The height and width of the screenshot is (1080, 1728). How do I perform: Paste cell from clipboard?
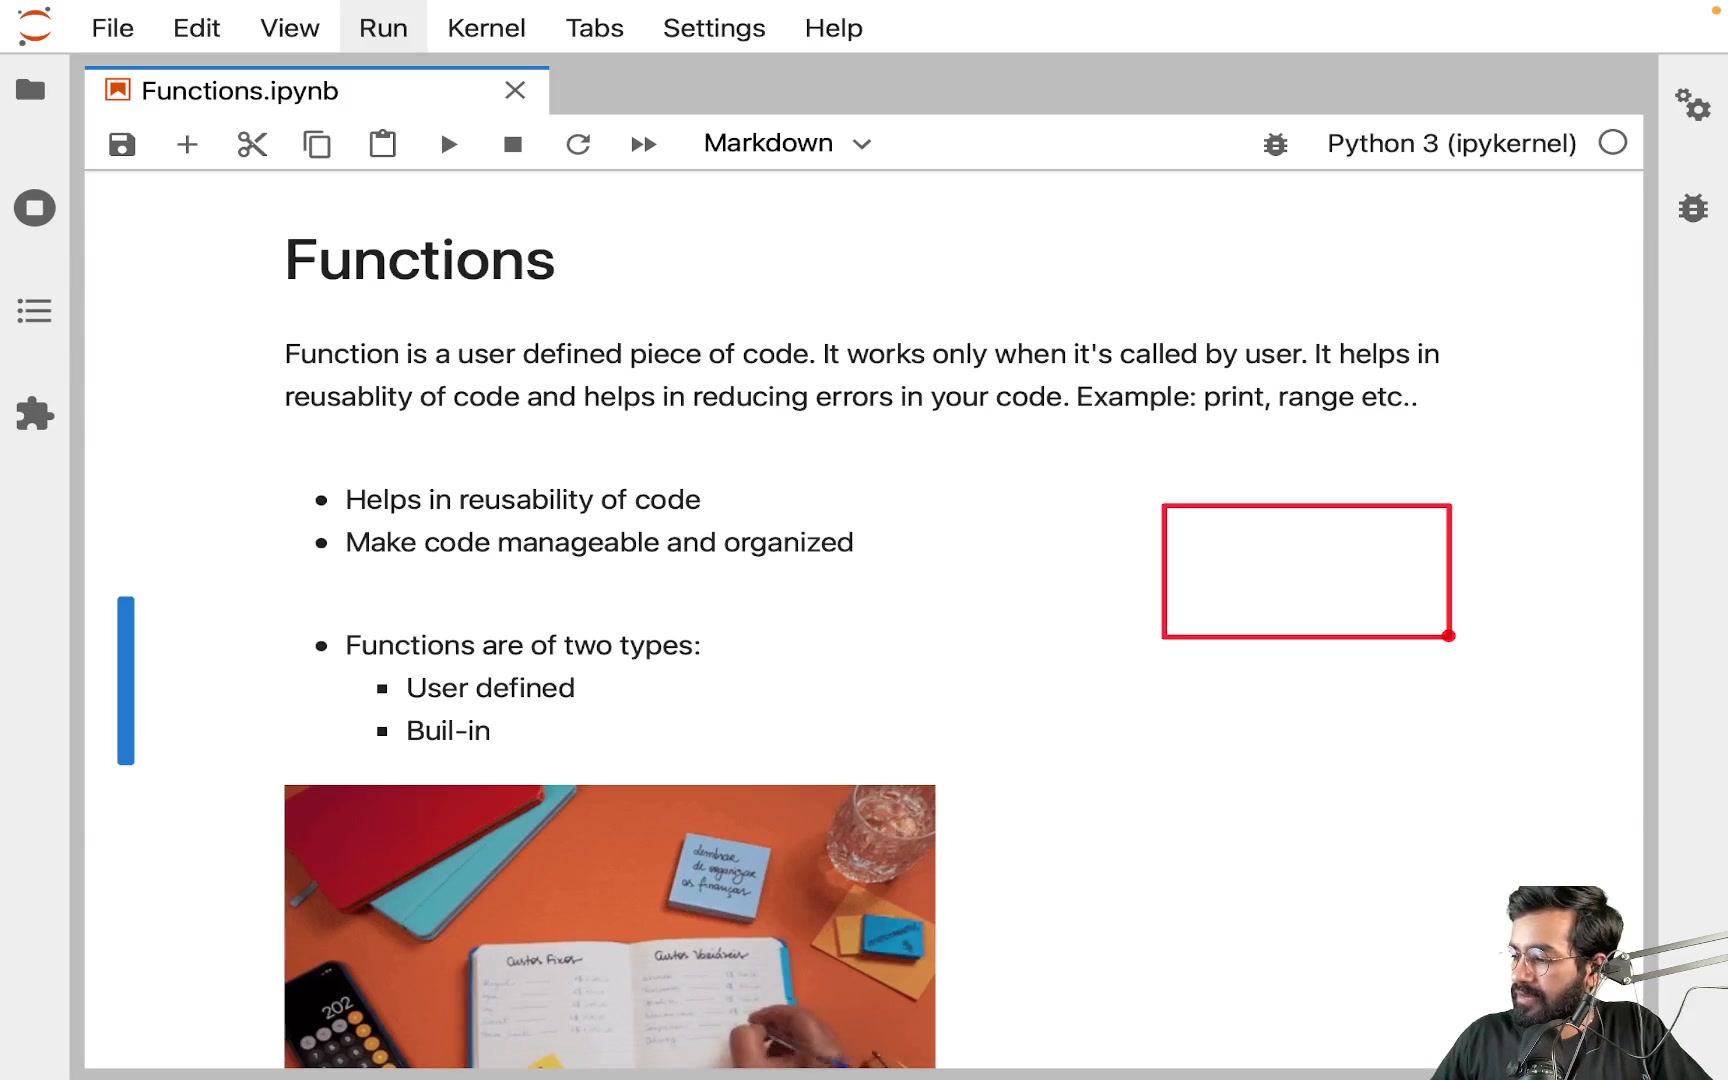(383, 144)
